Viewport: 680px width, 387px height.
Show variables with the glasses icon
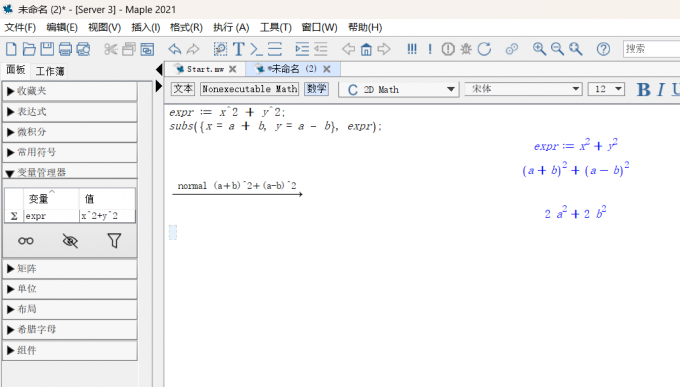point(26,241)
